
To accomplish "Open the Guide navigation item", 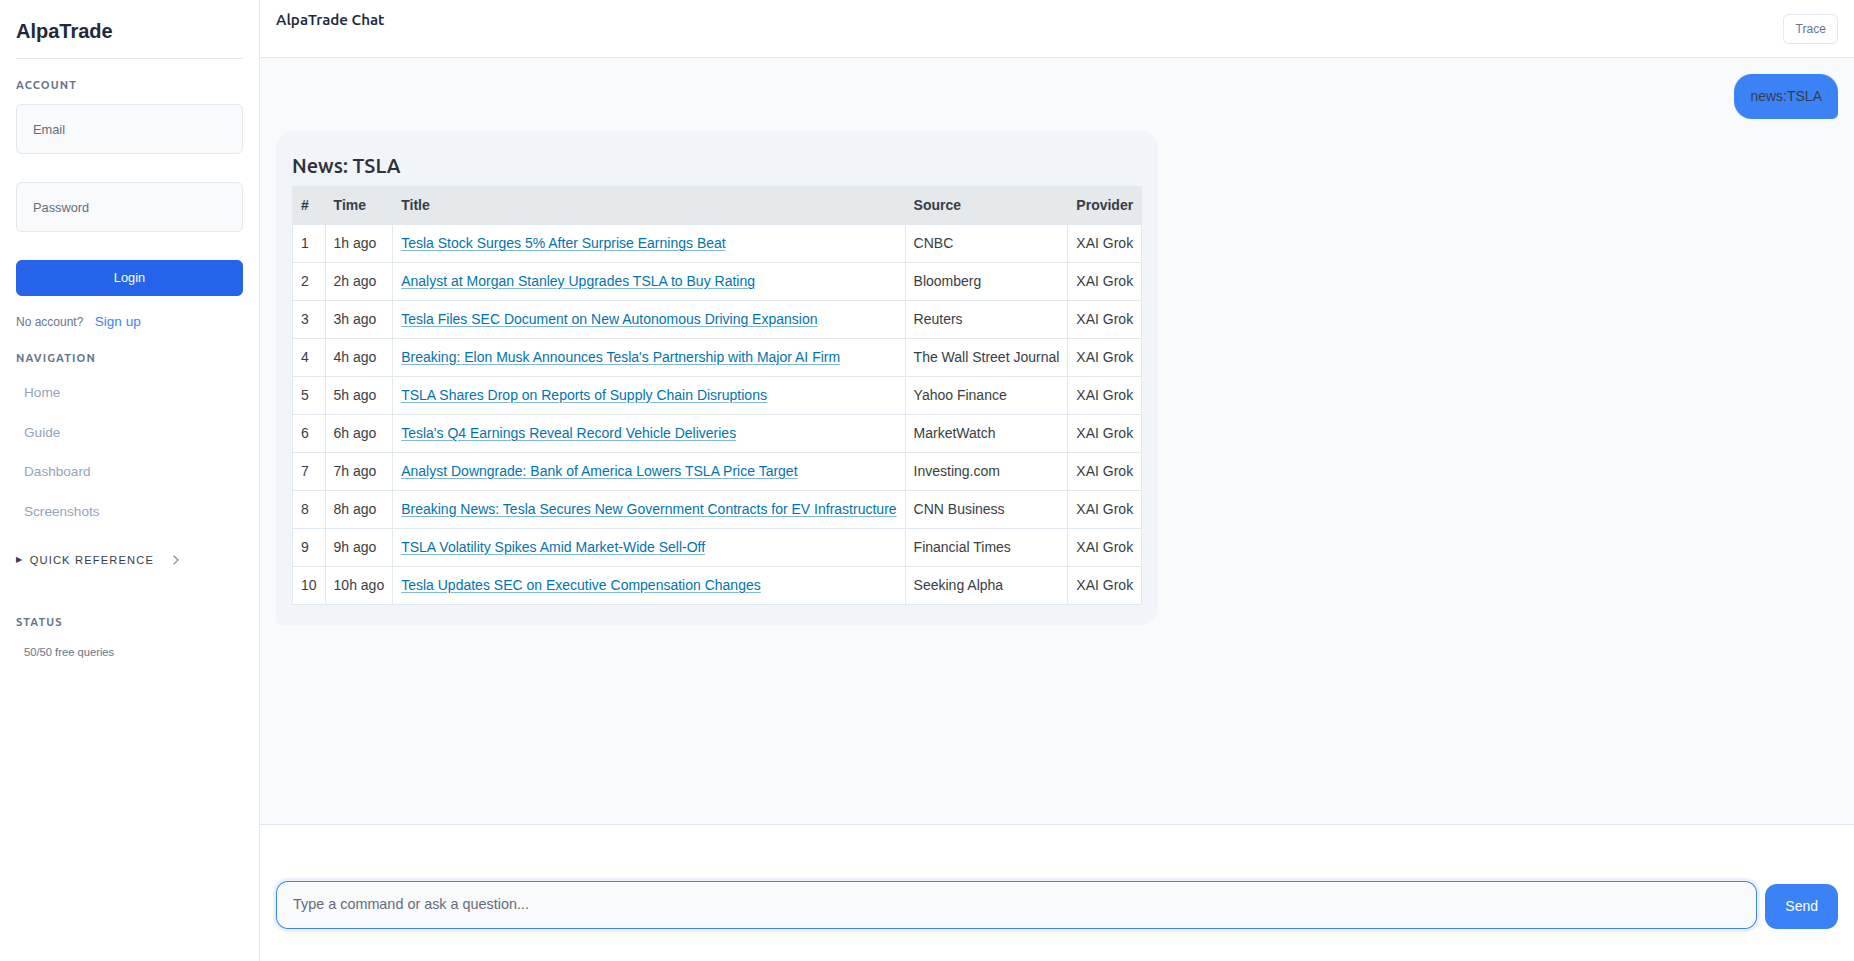I will pos(42,433).
